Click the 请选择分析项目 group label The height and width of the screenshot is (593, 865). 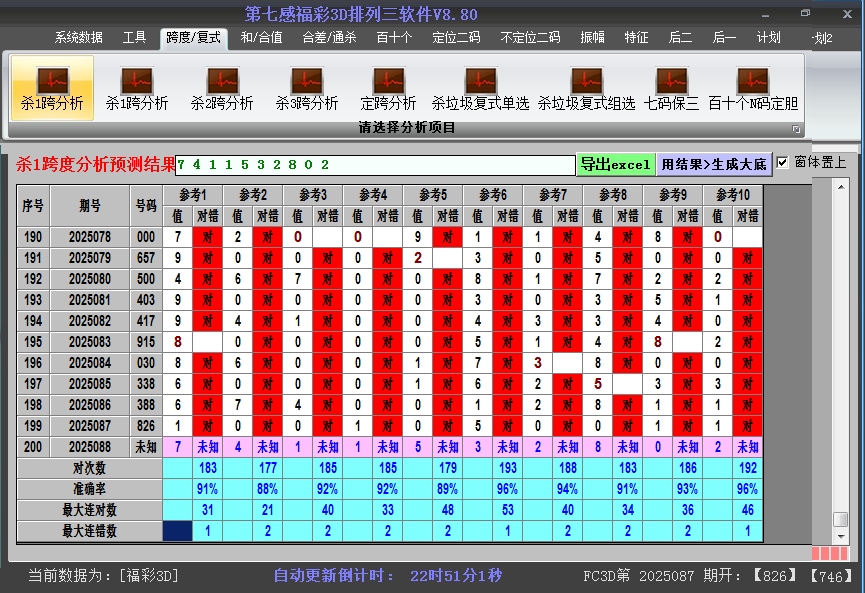point(407,127)
